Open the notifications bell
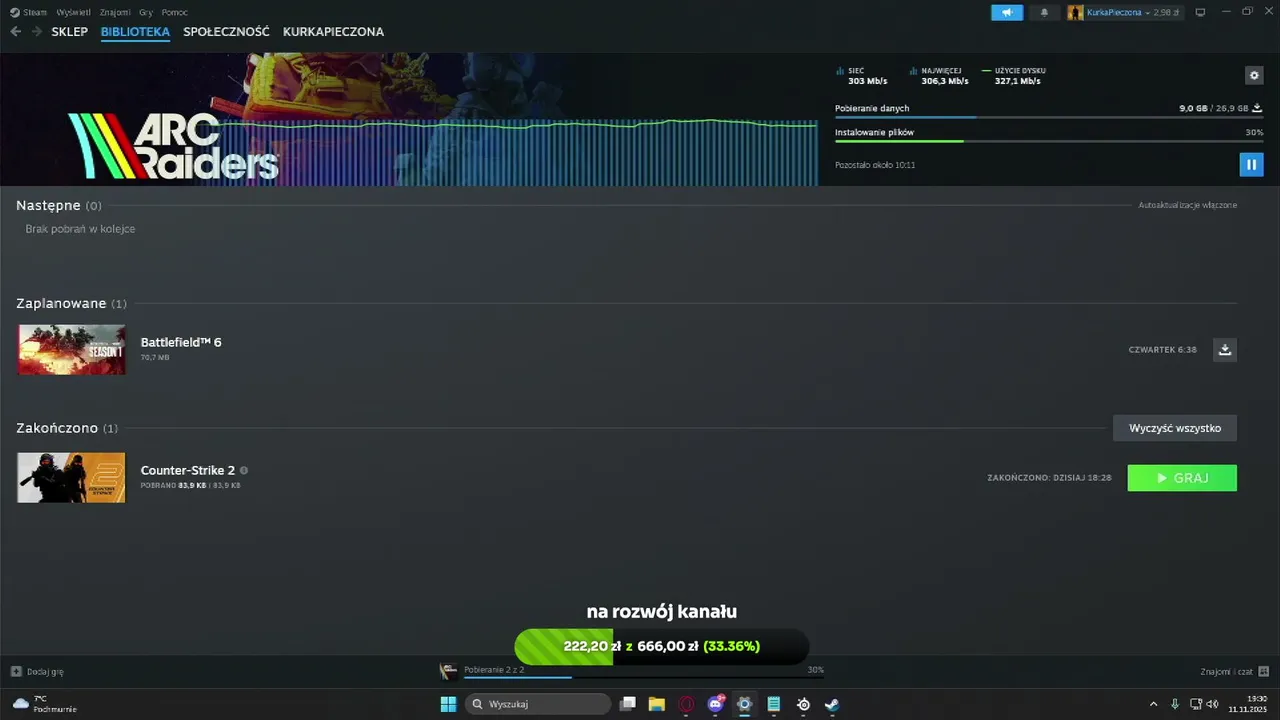Viewport: 1280px width, 720px height. click(x=1044, y=12)
